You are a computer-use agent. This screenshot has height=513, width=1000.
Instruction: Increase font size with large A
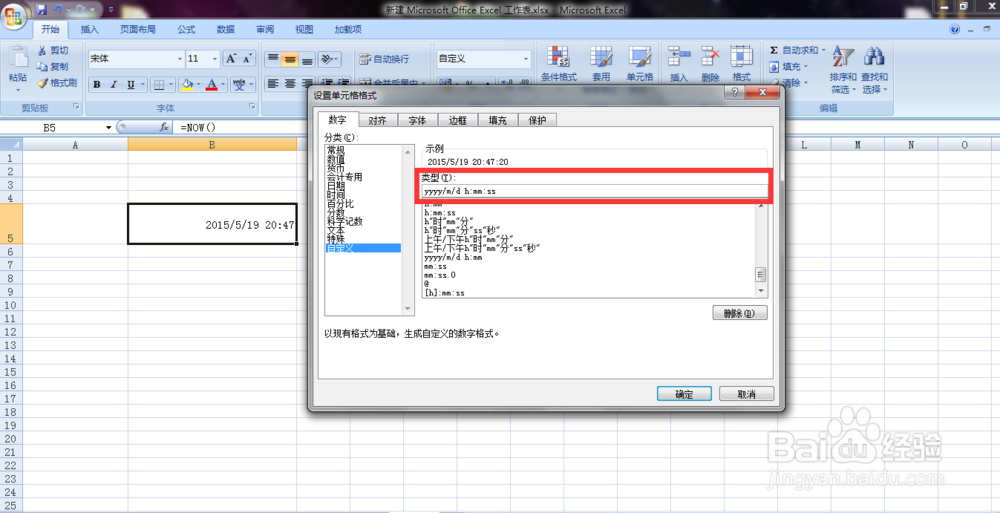point(232,59)
